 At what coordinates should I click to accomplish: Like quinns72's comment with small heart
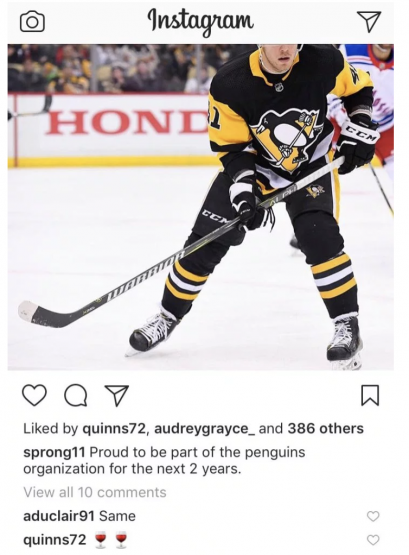click(x=373, y=540)
